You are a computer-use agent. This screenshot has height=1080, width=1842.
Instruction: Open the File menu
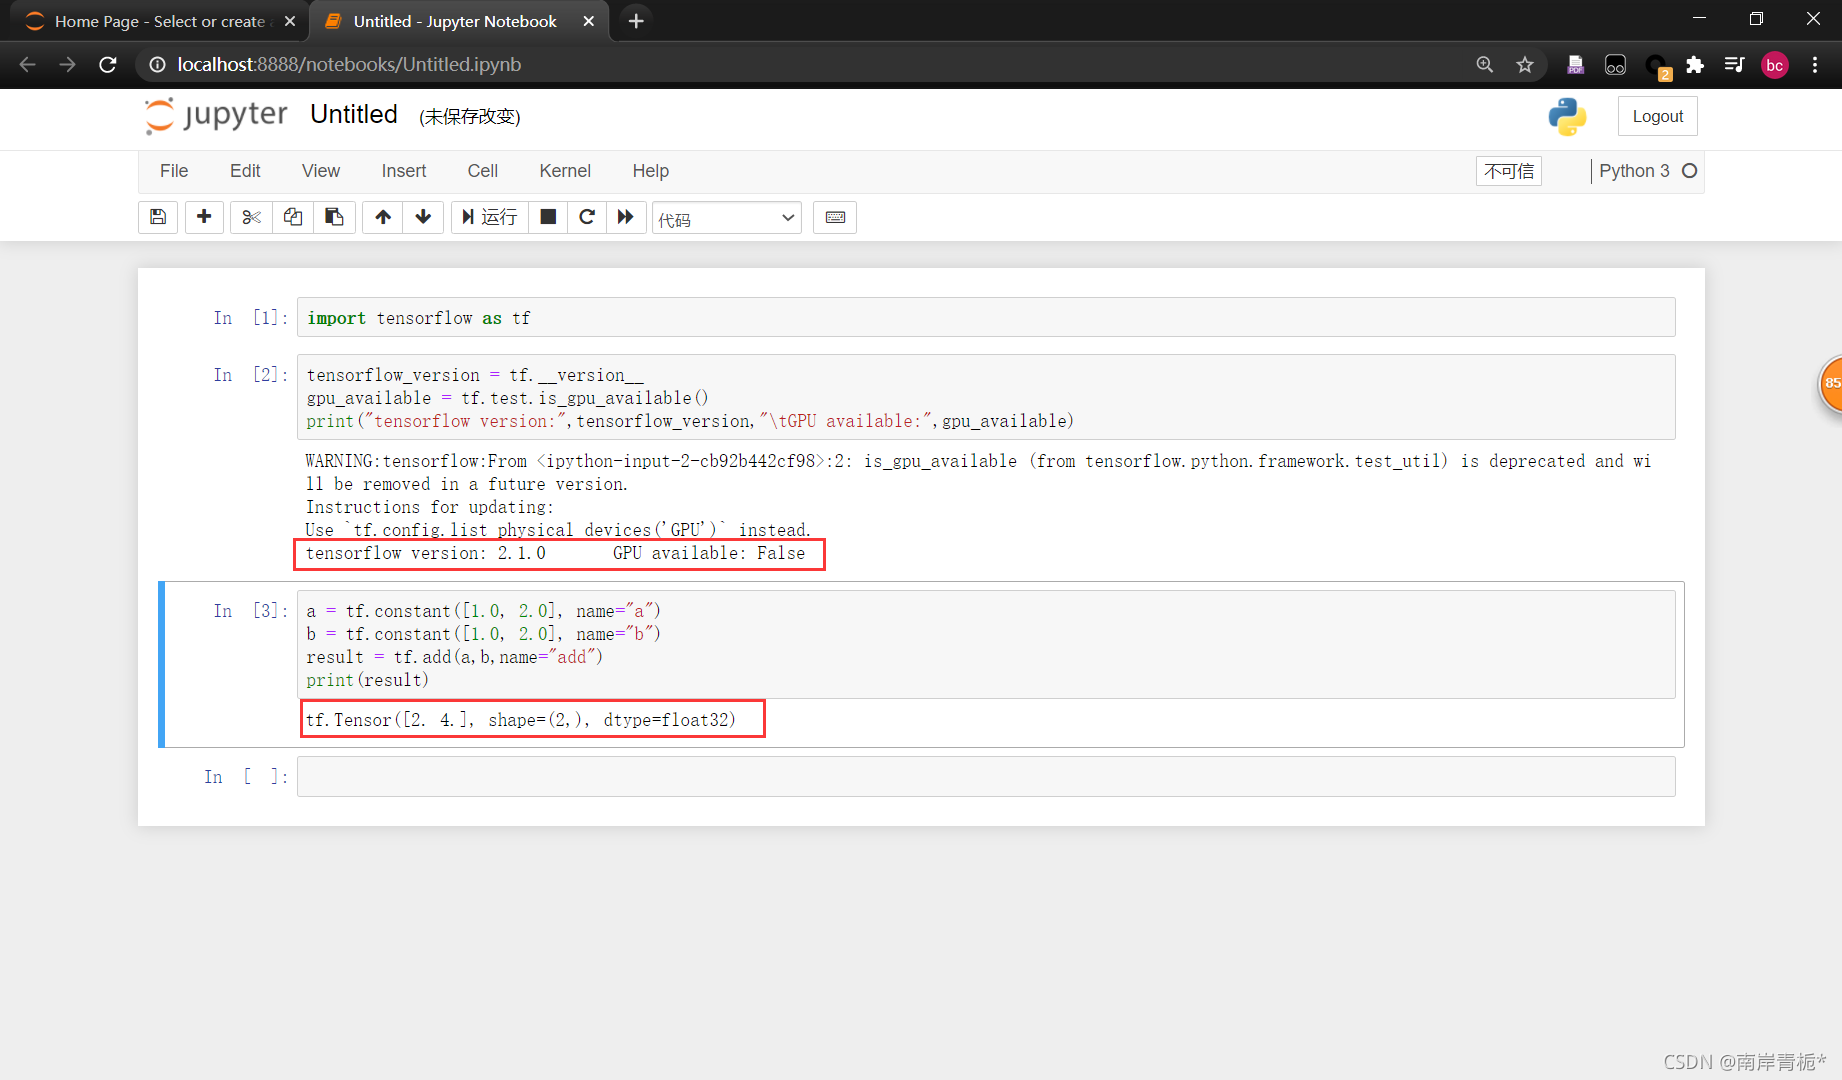[x=174, y=171]
